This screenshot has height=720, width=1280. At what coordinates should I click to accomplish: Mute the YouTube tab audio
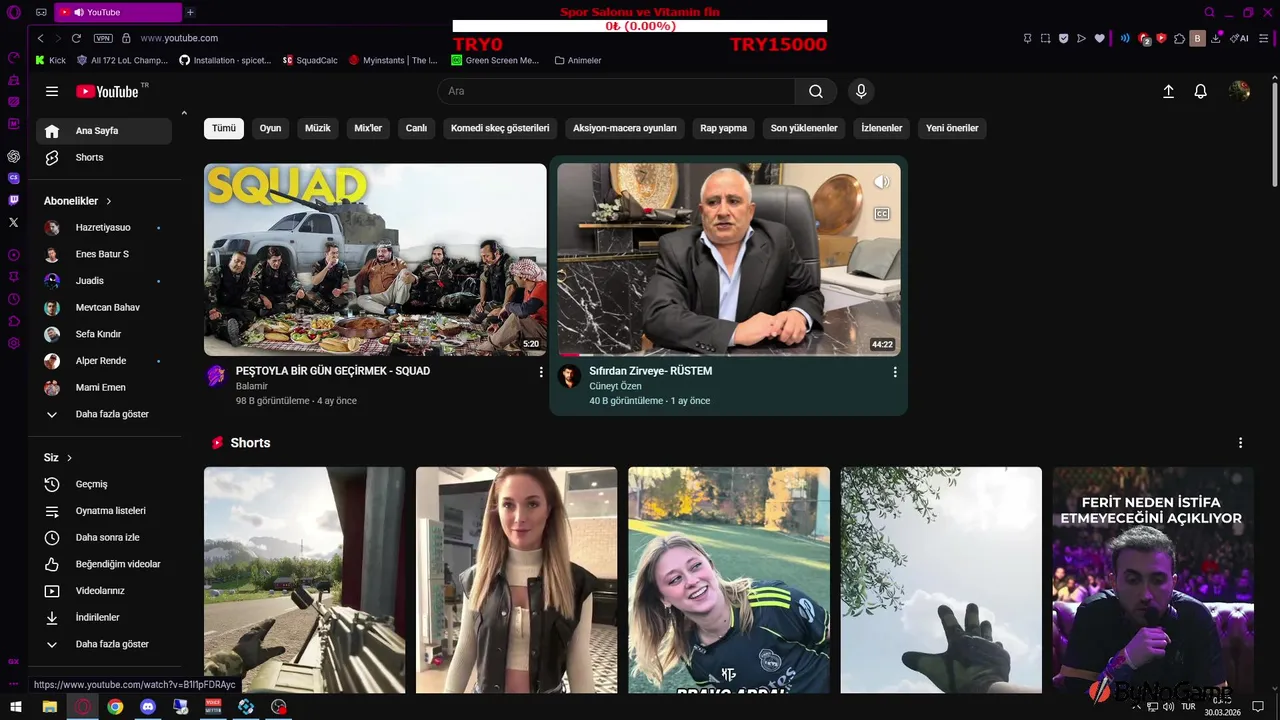(x=79, y=12)
